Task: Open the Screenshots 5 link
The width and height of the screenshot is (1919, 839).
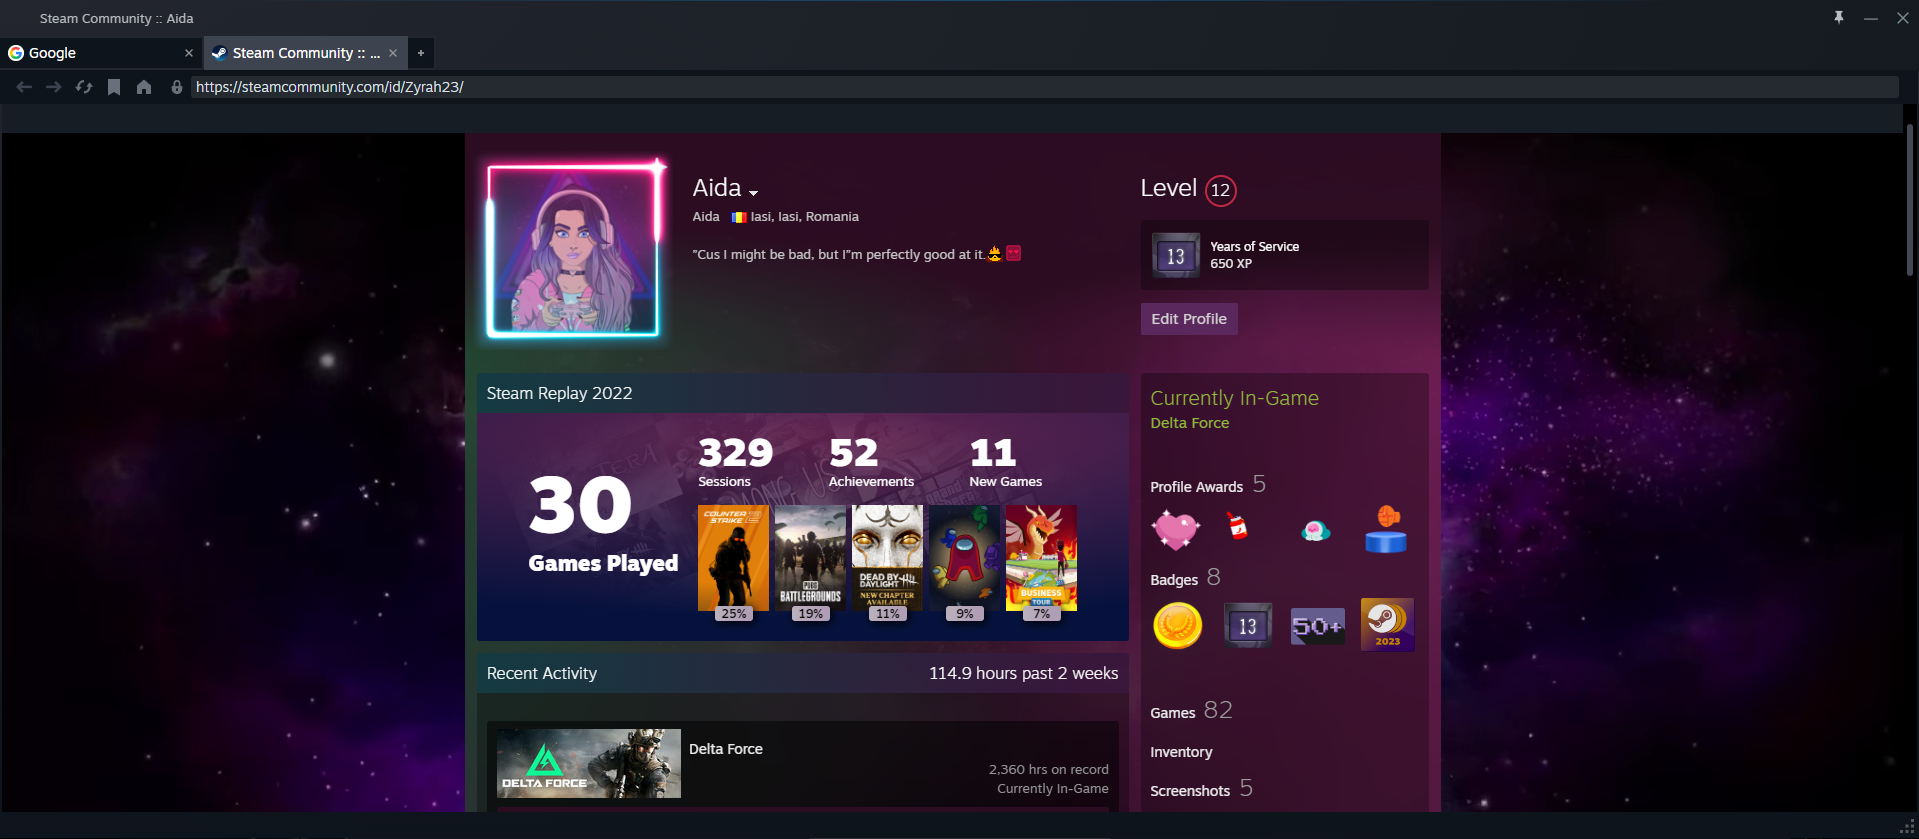Action: point(1201,789)
